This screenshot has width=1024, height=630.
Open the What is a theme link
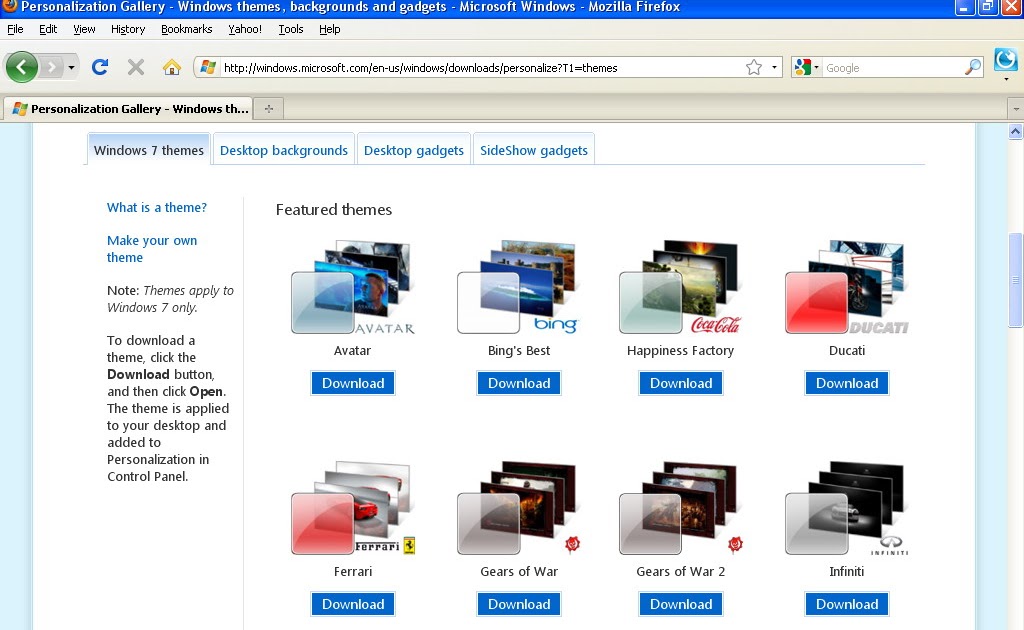tap(156, 207)
